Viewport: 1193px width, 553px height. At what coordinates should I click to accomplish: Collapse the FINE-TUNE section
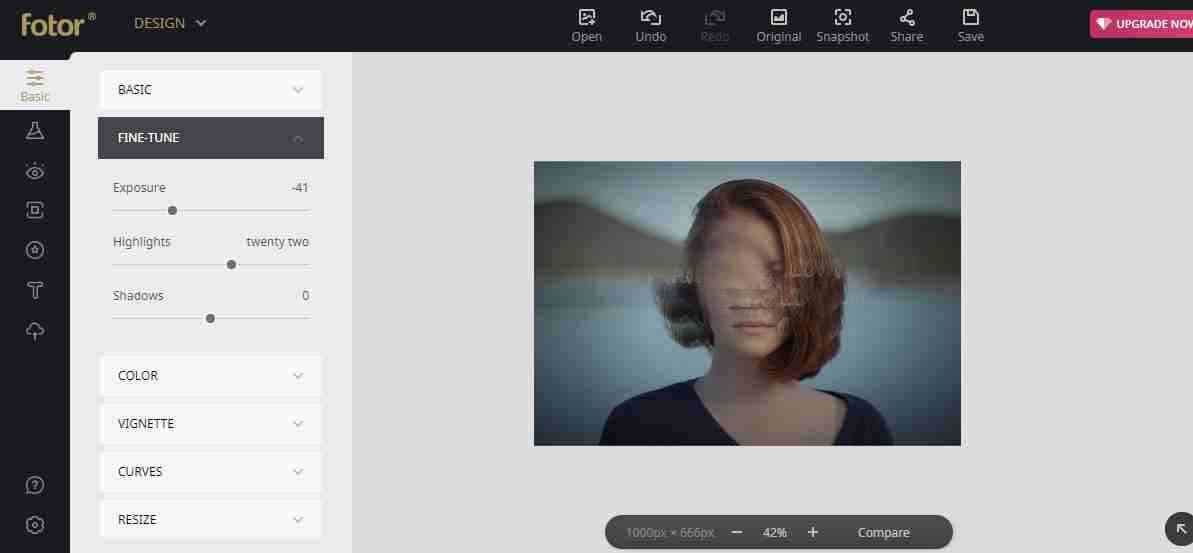click(x=211, y=138)
